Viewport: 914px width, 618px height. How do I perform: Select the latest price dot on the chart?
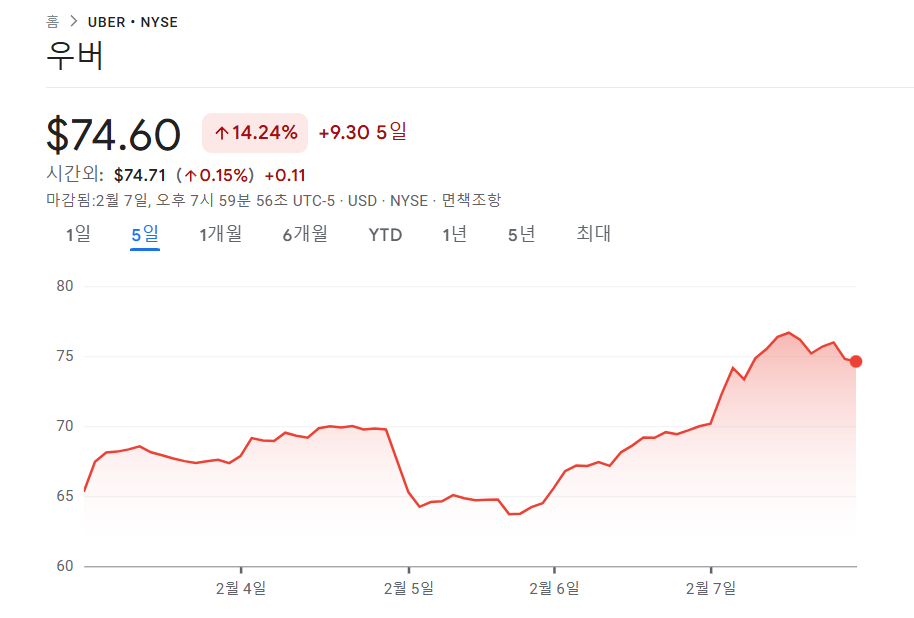click(857, 362)
